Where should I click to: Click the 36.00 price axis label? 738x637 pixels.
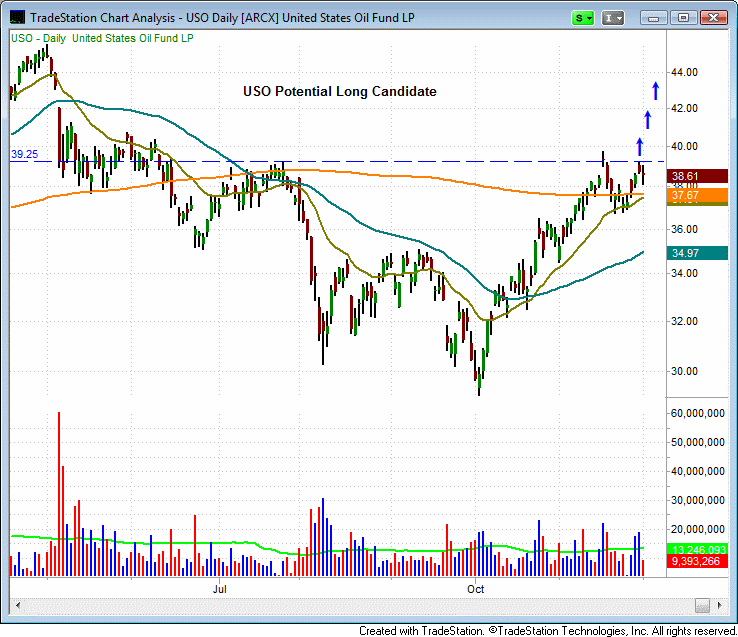coord(685,229)
